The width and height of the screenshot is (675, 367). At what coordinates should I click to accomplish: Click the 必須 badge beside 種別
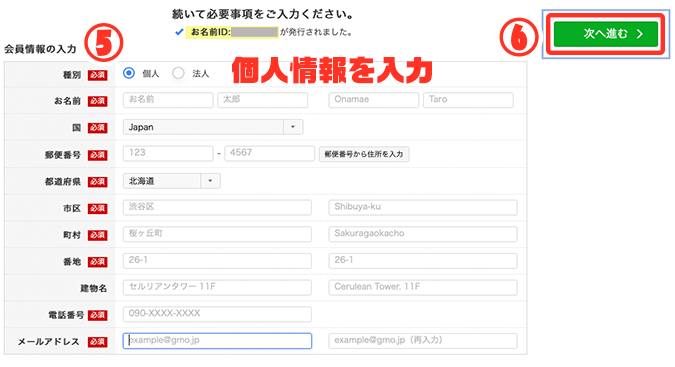click(x=98, y=75)
